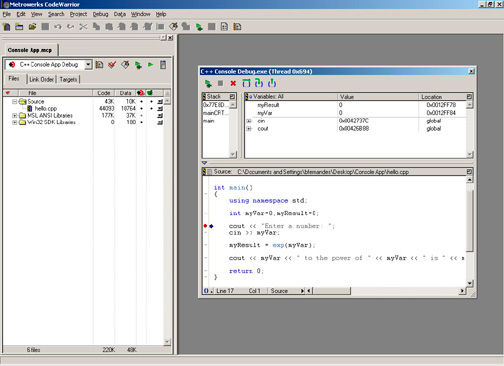
Task: Click the Debug icon in project window toolbar
Action: click(138, 65)
